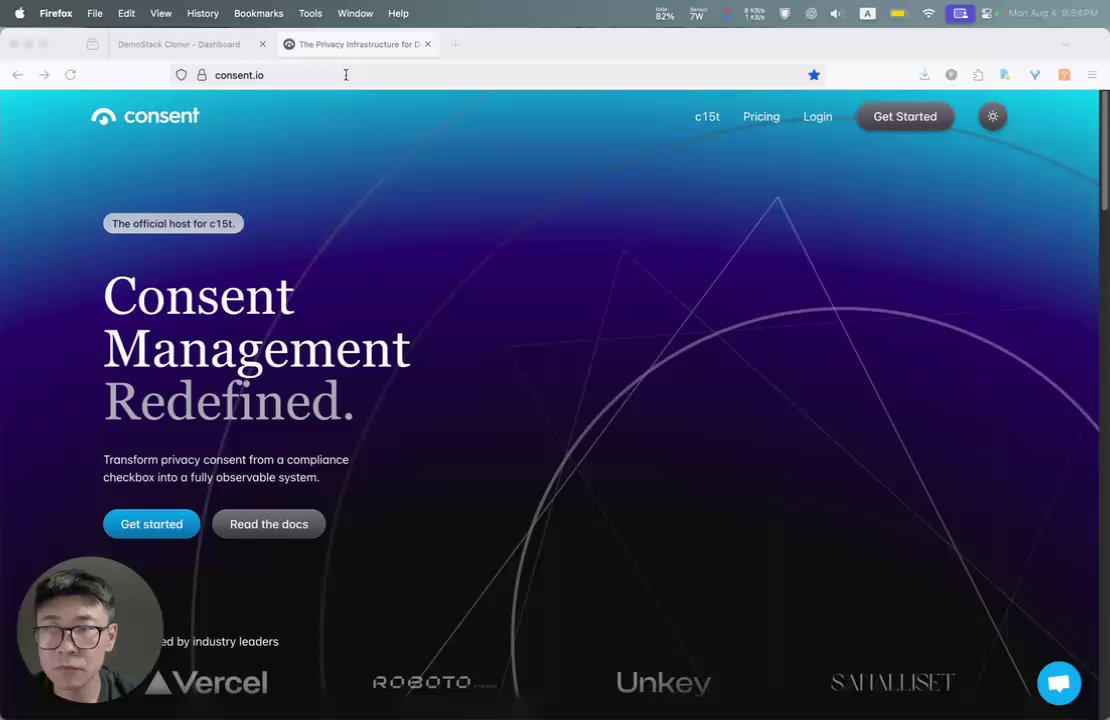Open the Firefox hamburger menu
The image size is (1110, 720).
point(1092,75)
